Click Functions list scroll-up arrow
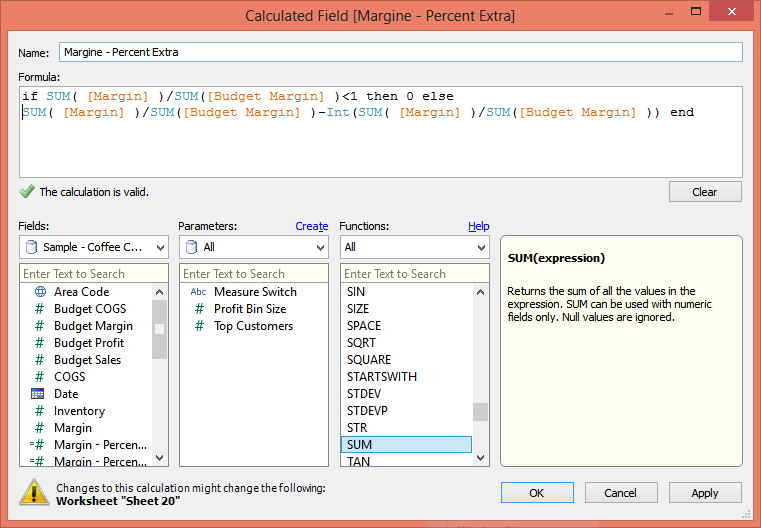Image resolution: width=761 pixels, height=528 pixels. tap(480, 292)
